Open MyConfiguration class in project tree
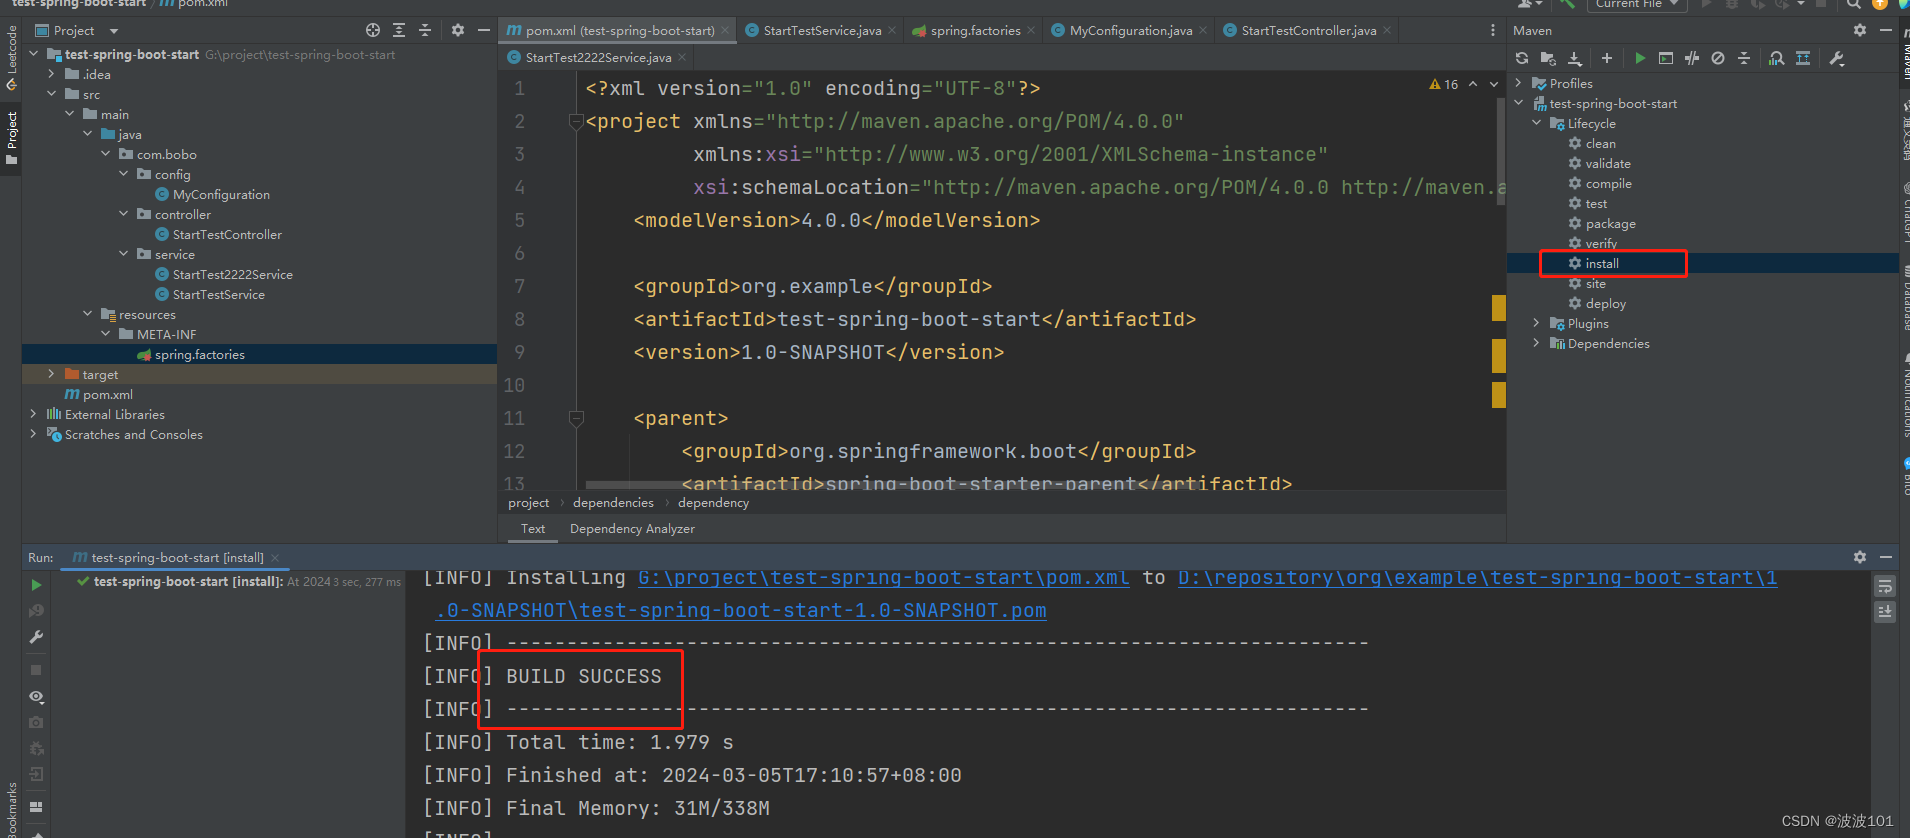The height and width of the screenshot is (838, 1910). 221,194
